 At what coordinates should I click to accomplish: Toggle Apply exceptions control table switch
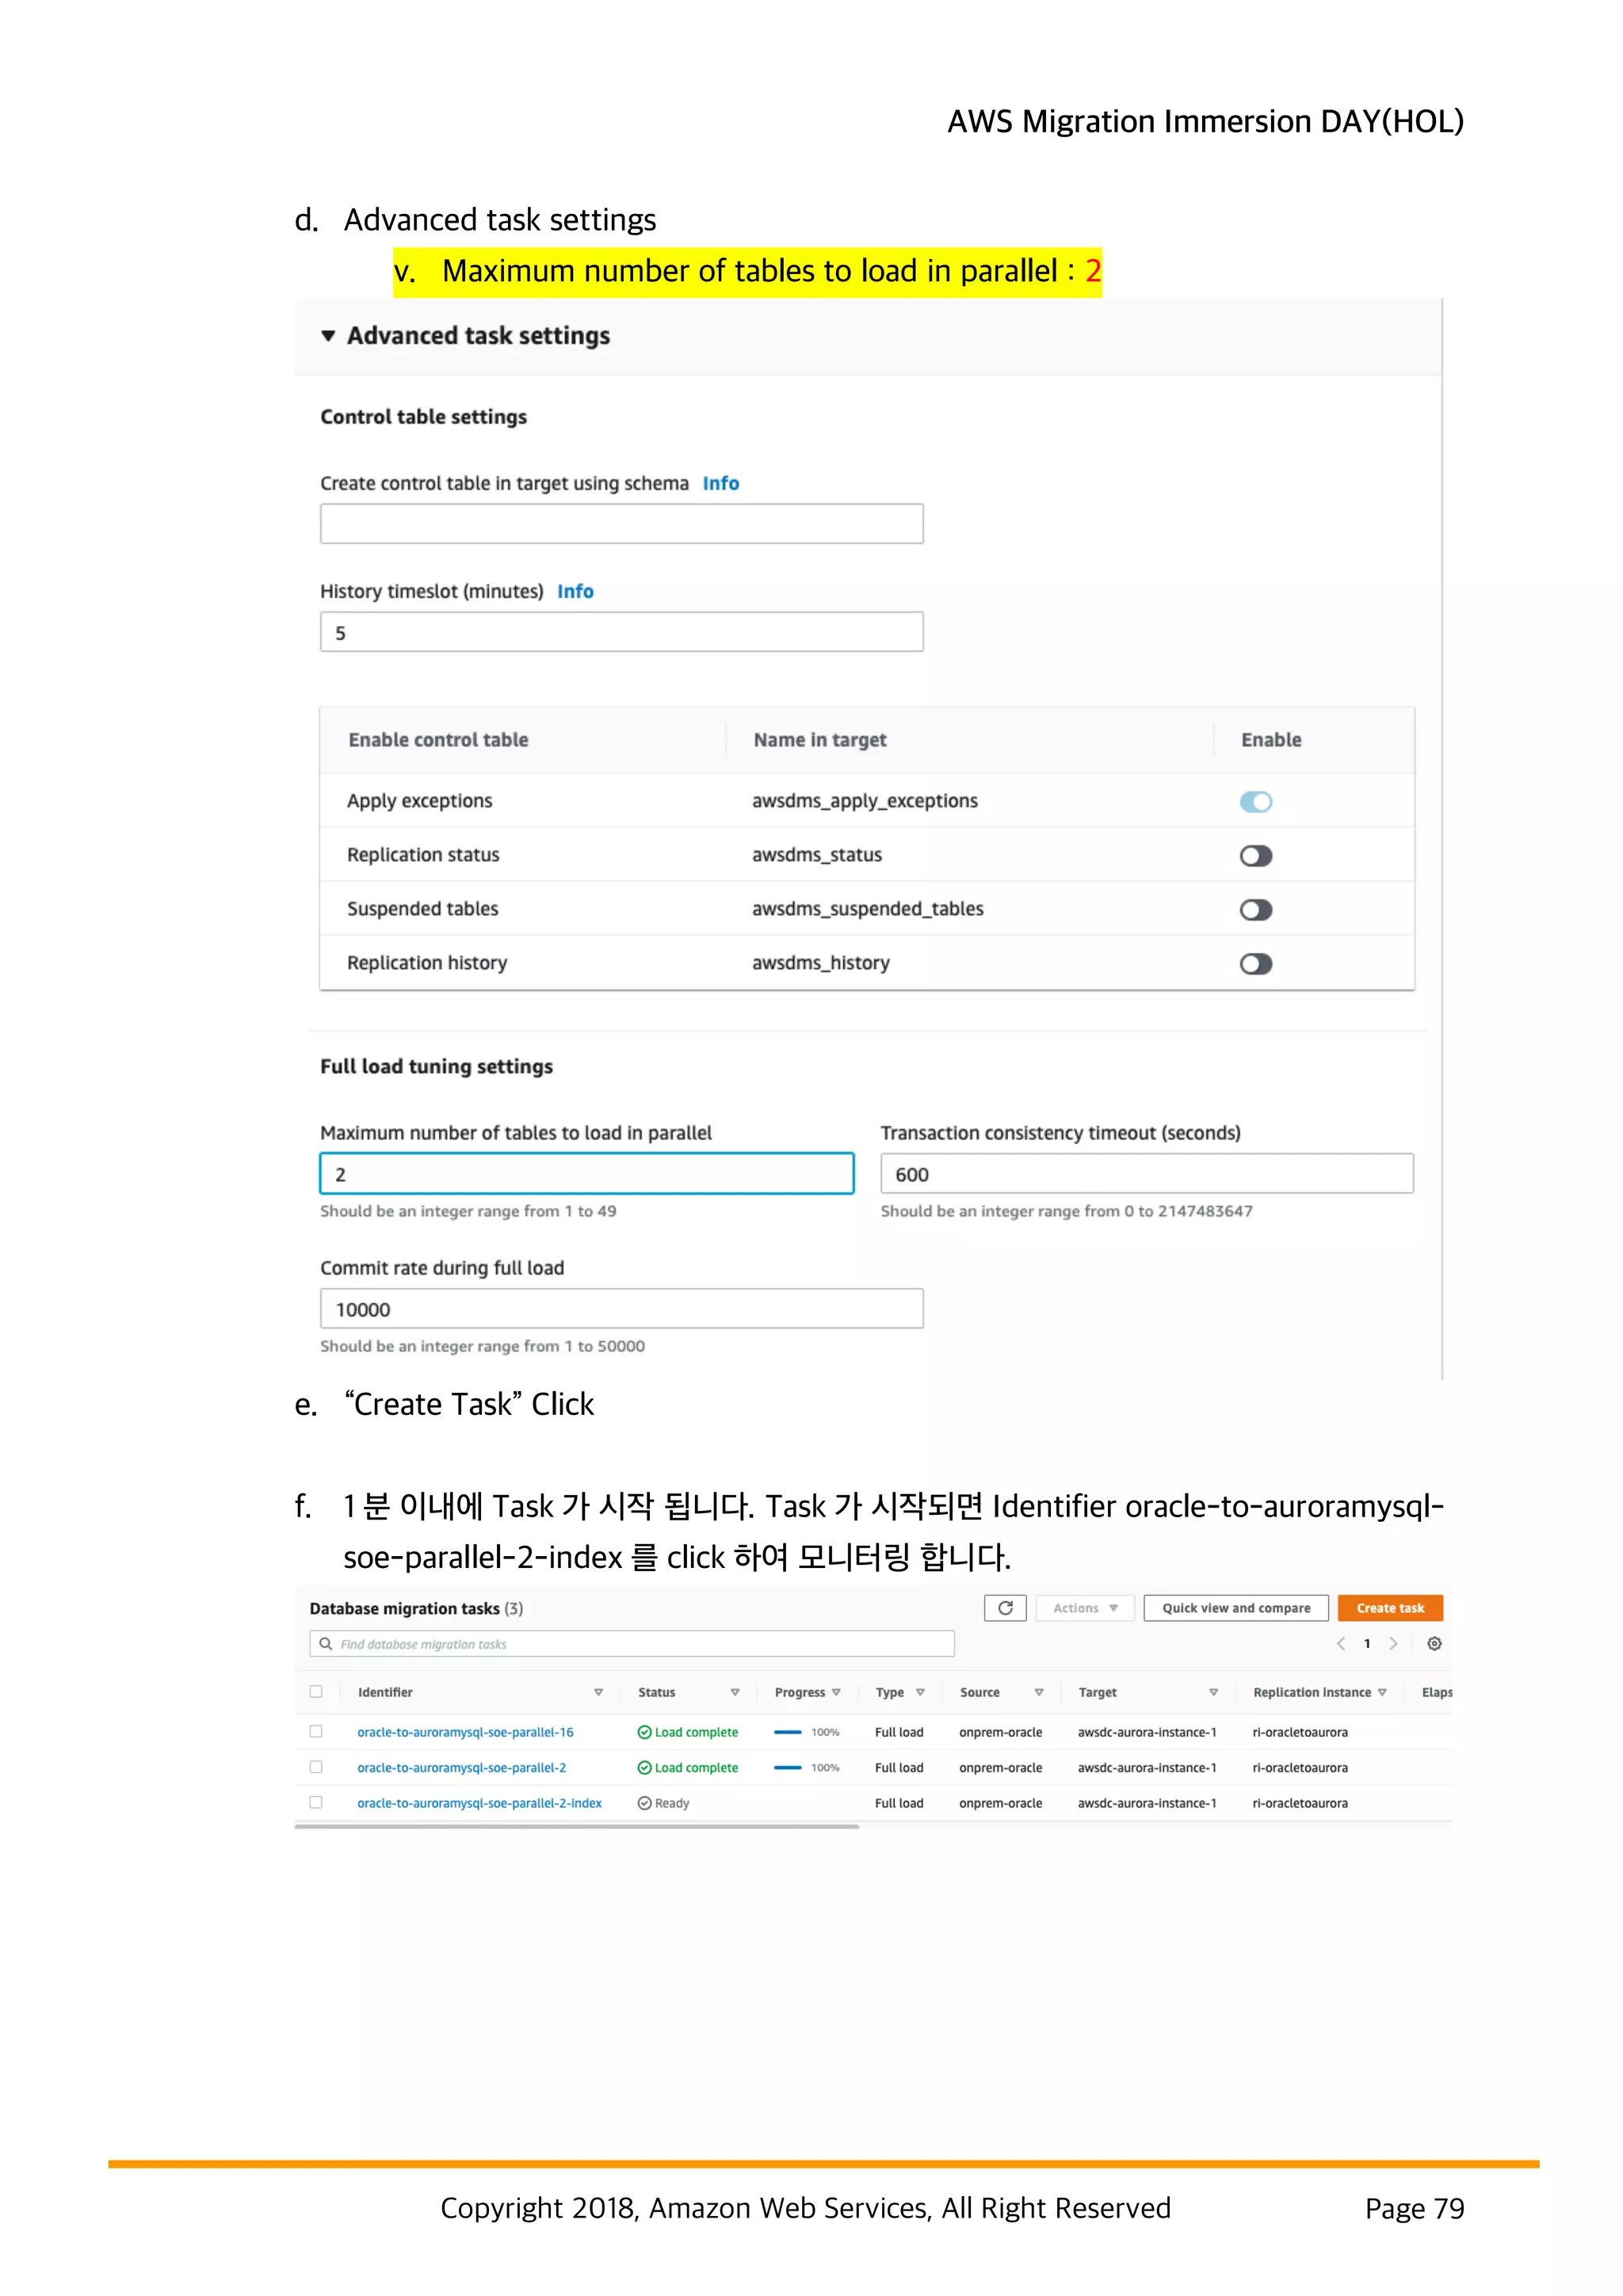(x=1255, y=802)
